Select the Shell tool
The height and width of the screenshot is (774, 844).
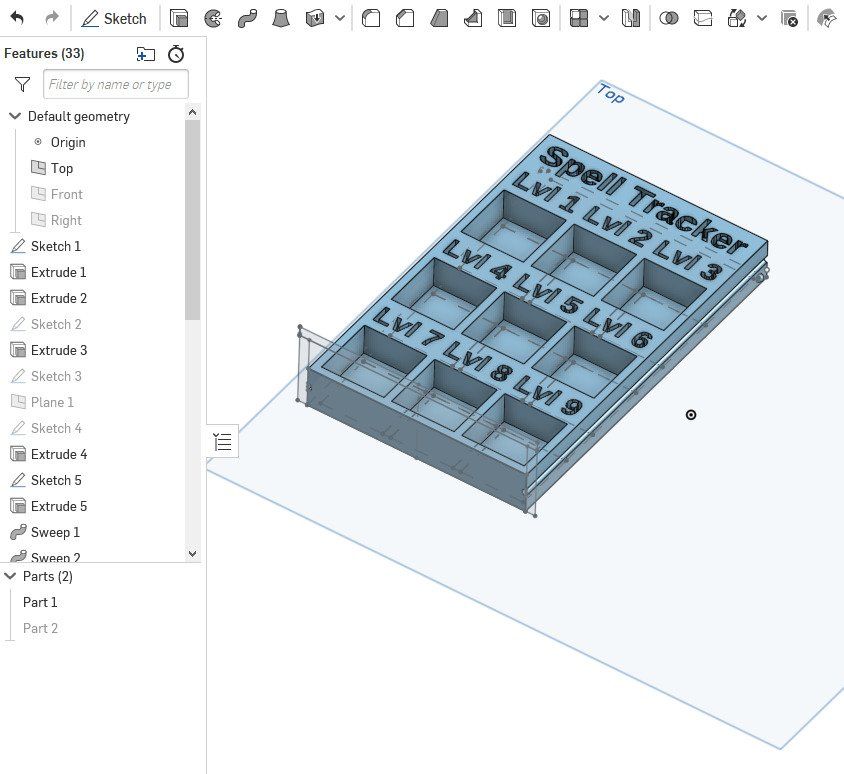point(507,18)
